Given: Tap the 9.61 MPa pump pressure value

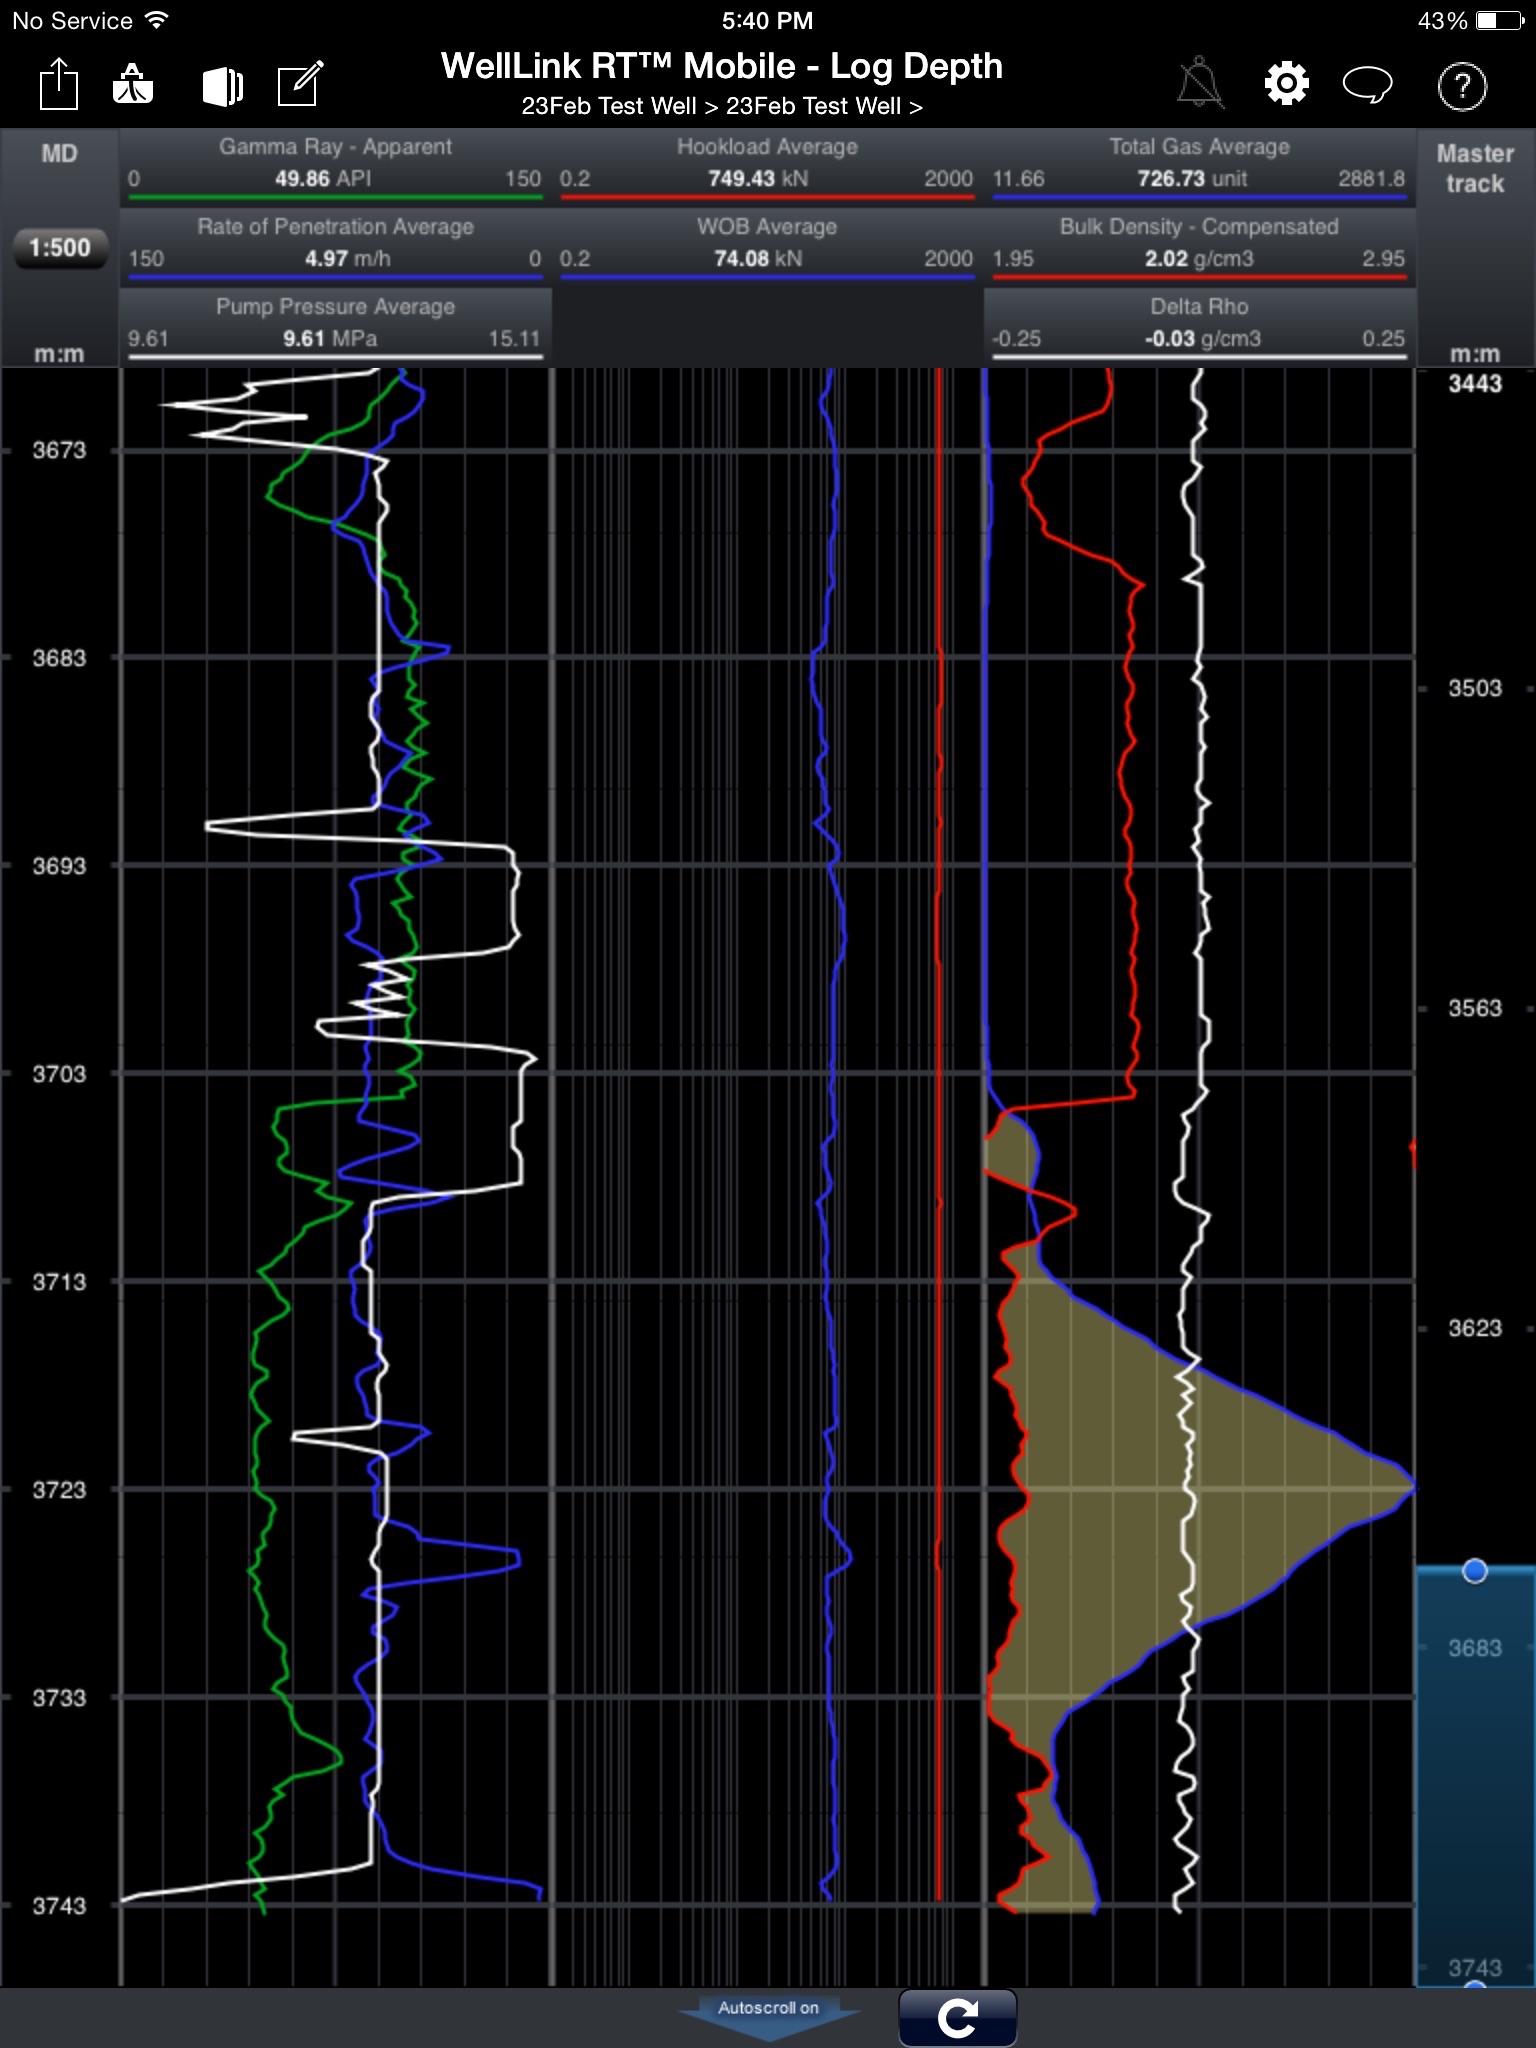Looking at the screenshot, I should (x=330, y=339).
